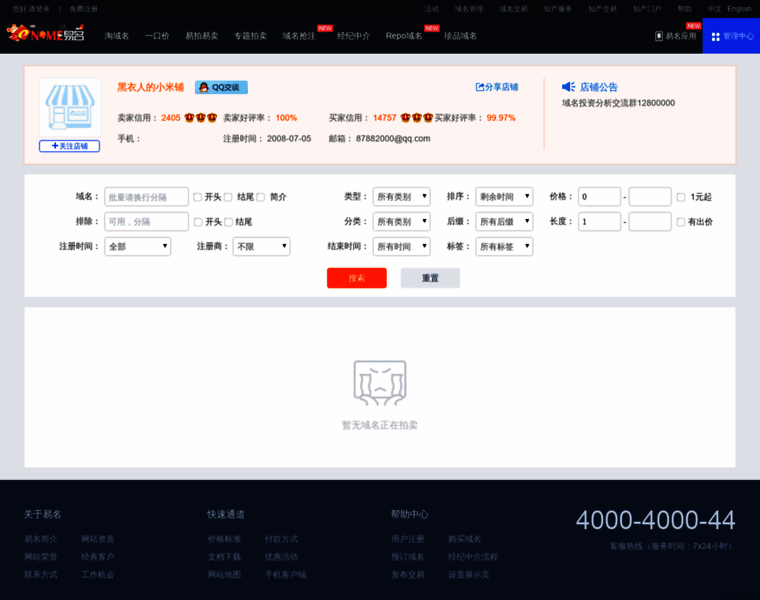
Task: Click the minimum 价格 field
Action: pos(600,197)
